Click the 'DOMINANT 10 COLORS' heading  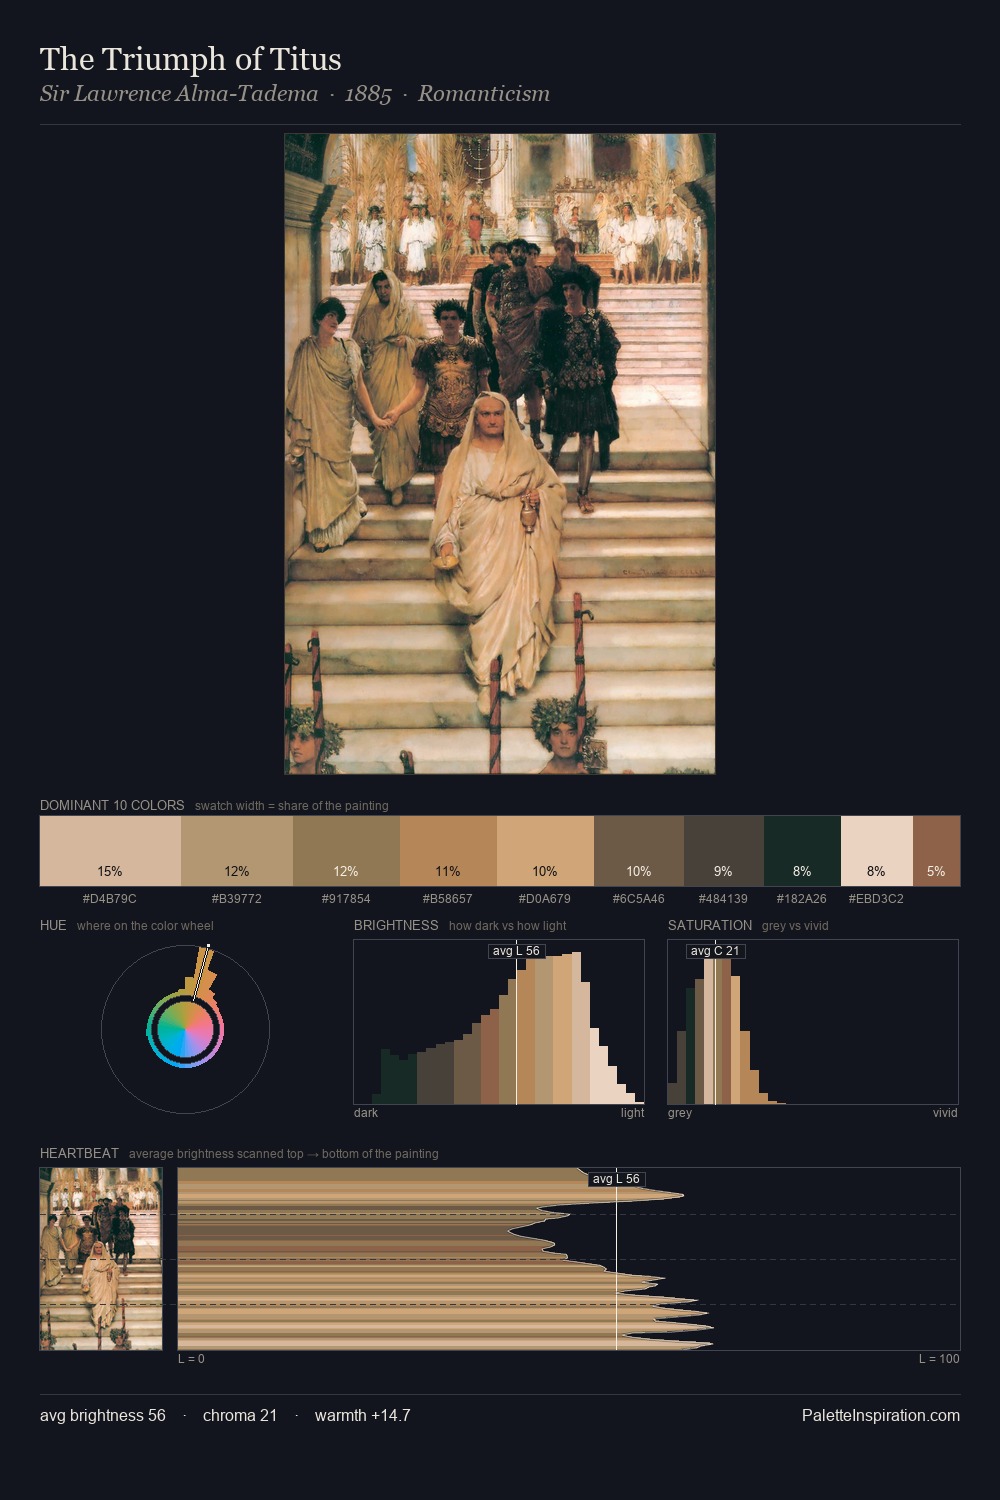point(112,805)
